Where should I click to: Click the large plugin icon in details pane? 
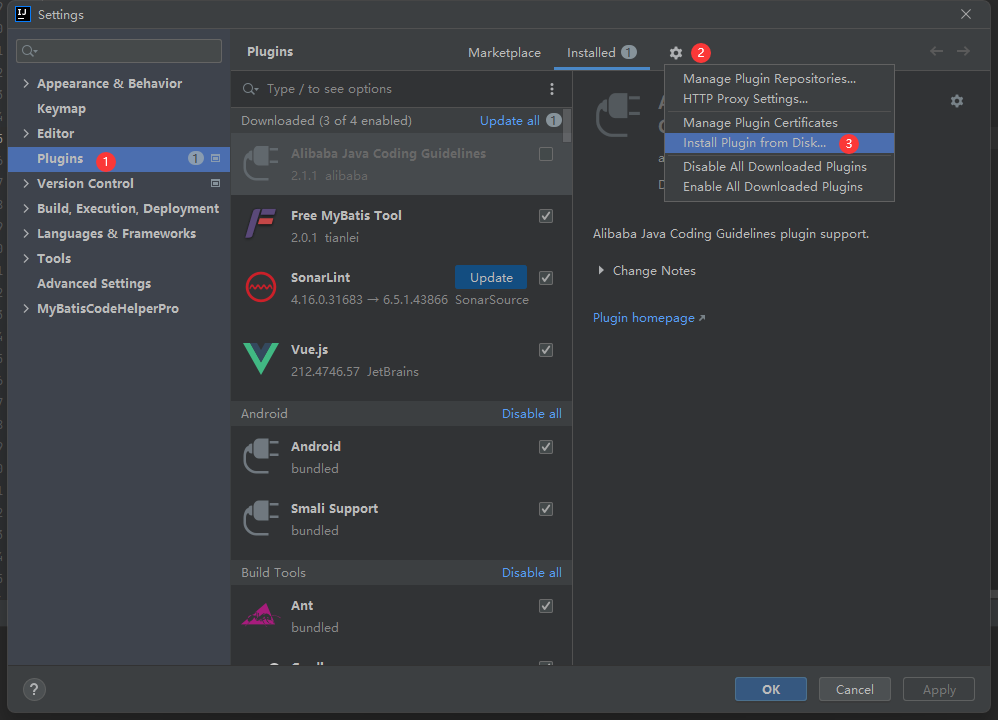click(618, 115)
